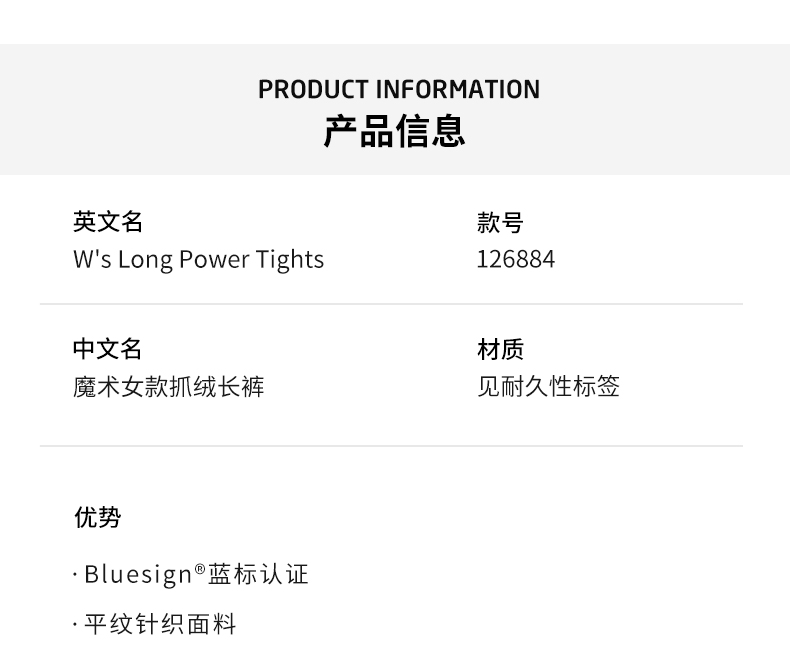This screenshot has width=790, height=671.
Task: Click the ® symbol after Bluesign
Action: 200,569
